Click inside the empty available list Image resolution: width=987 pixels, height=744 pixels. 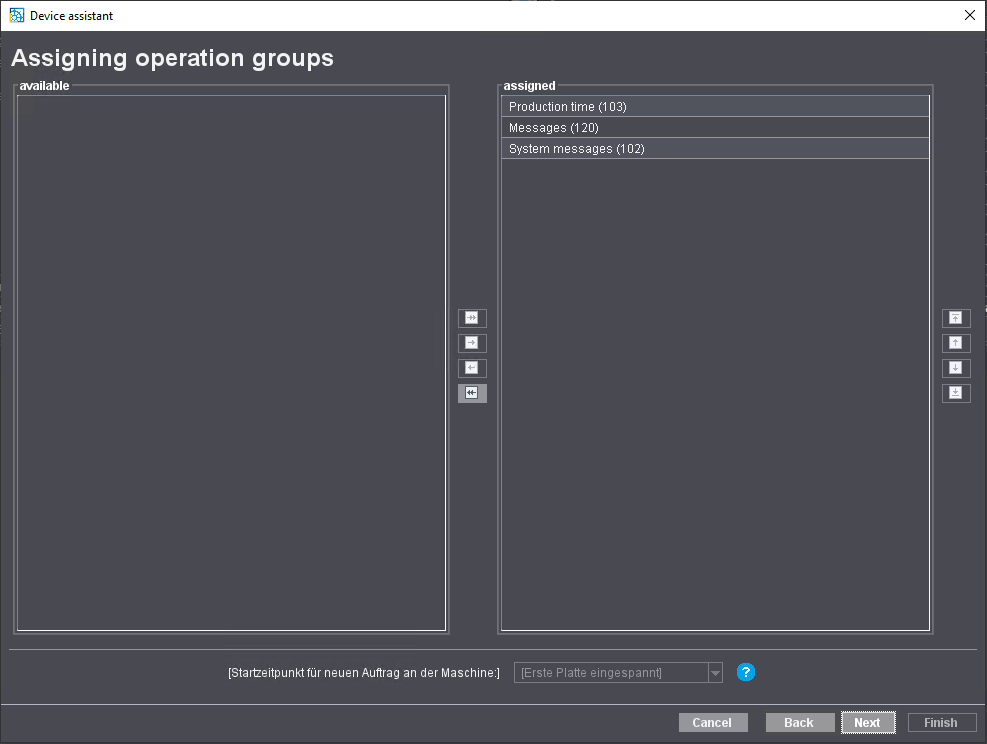[x=231, y=362]
